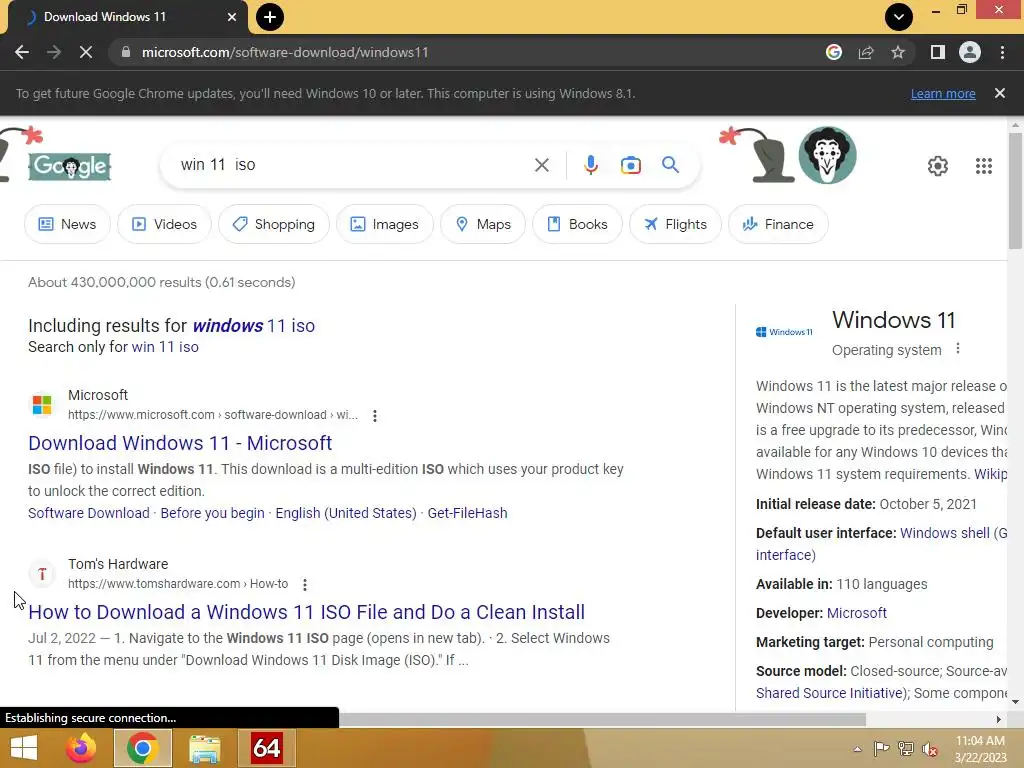Click windows 11 iso corrected query link
Viewport: 1024px width, 768px height.
point(253,325)
